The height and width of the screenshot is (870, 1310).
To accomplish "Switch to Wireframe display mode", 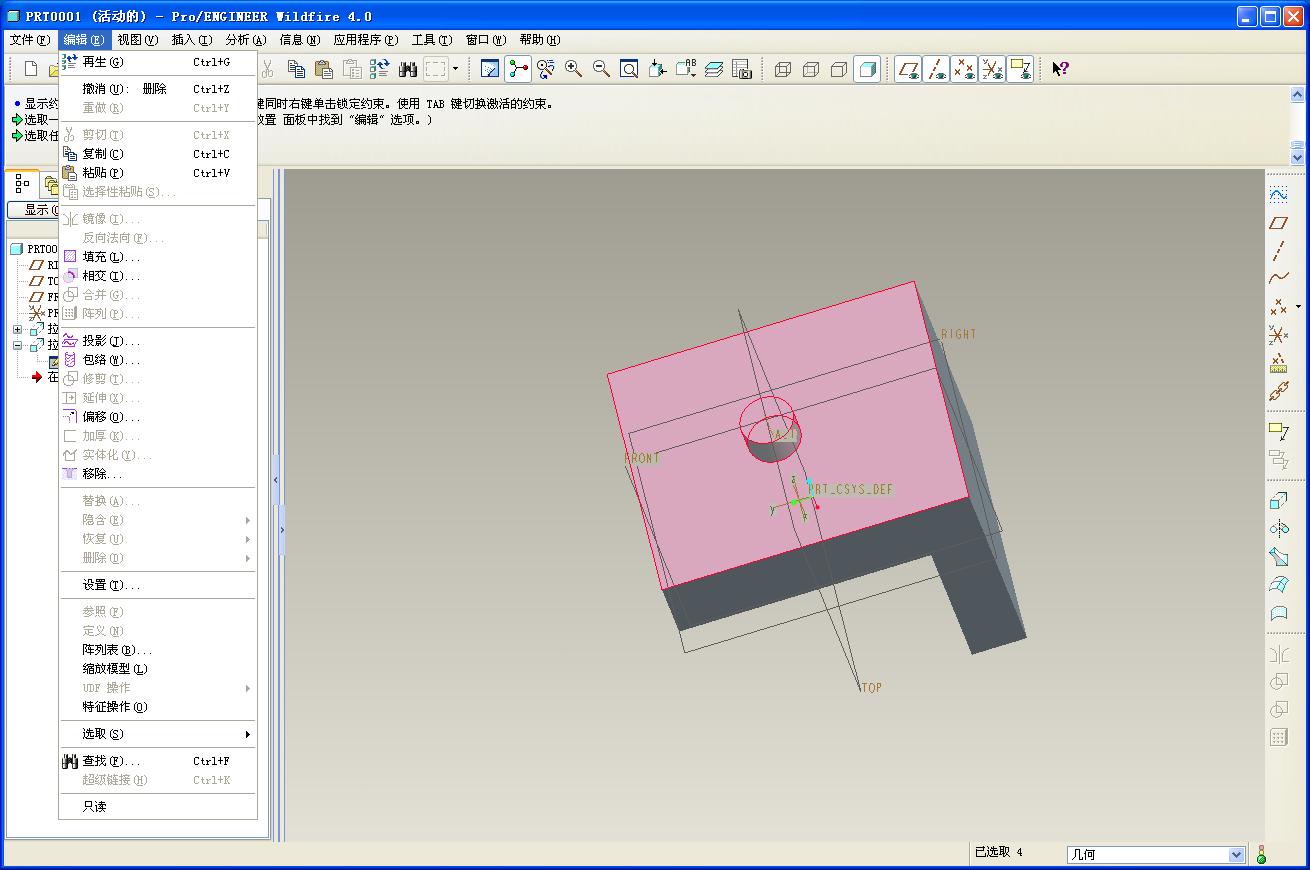I will pyautogui.click(x=783, y=69).
